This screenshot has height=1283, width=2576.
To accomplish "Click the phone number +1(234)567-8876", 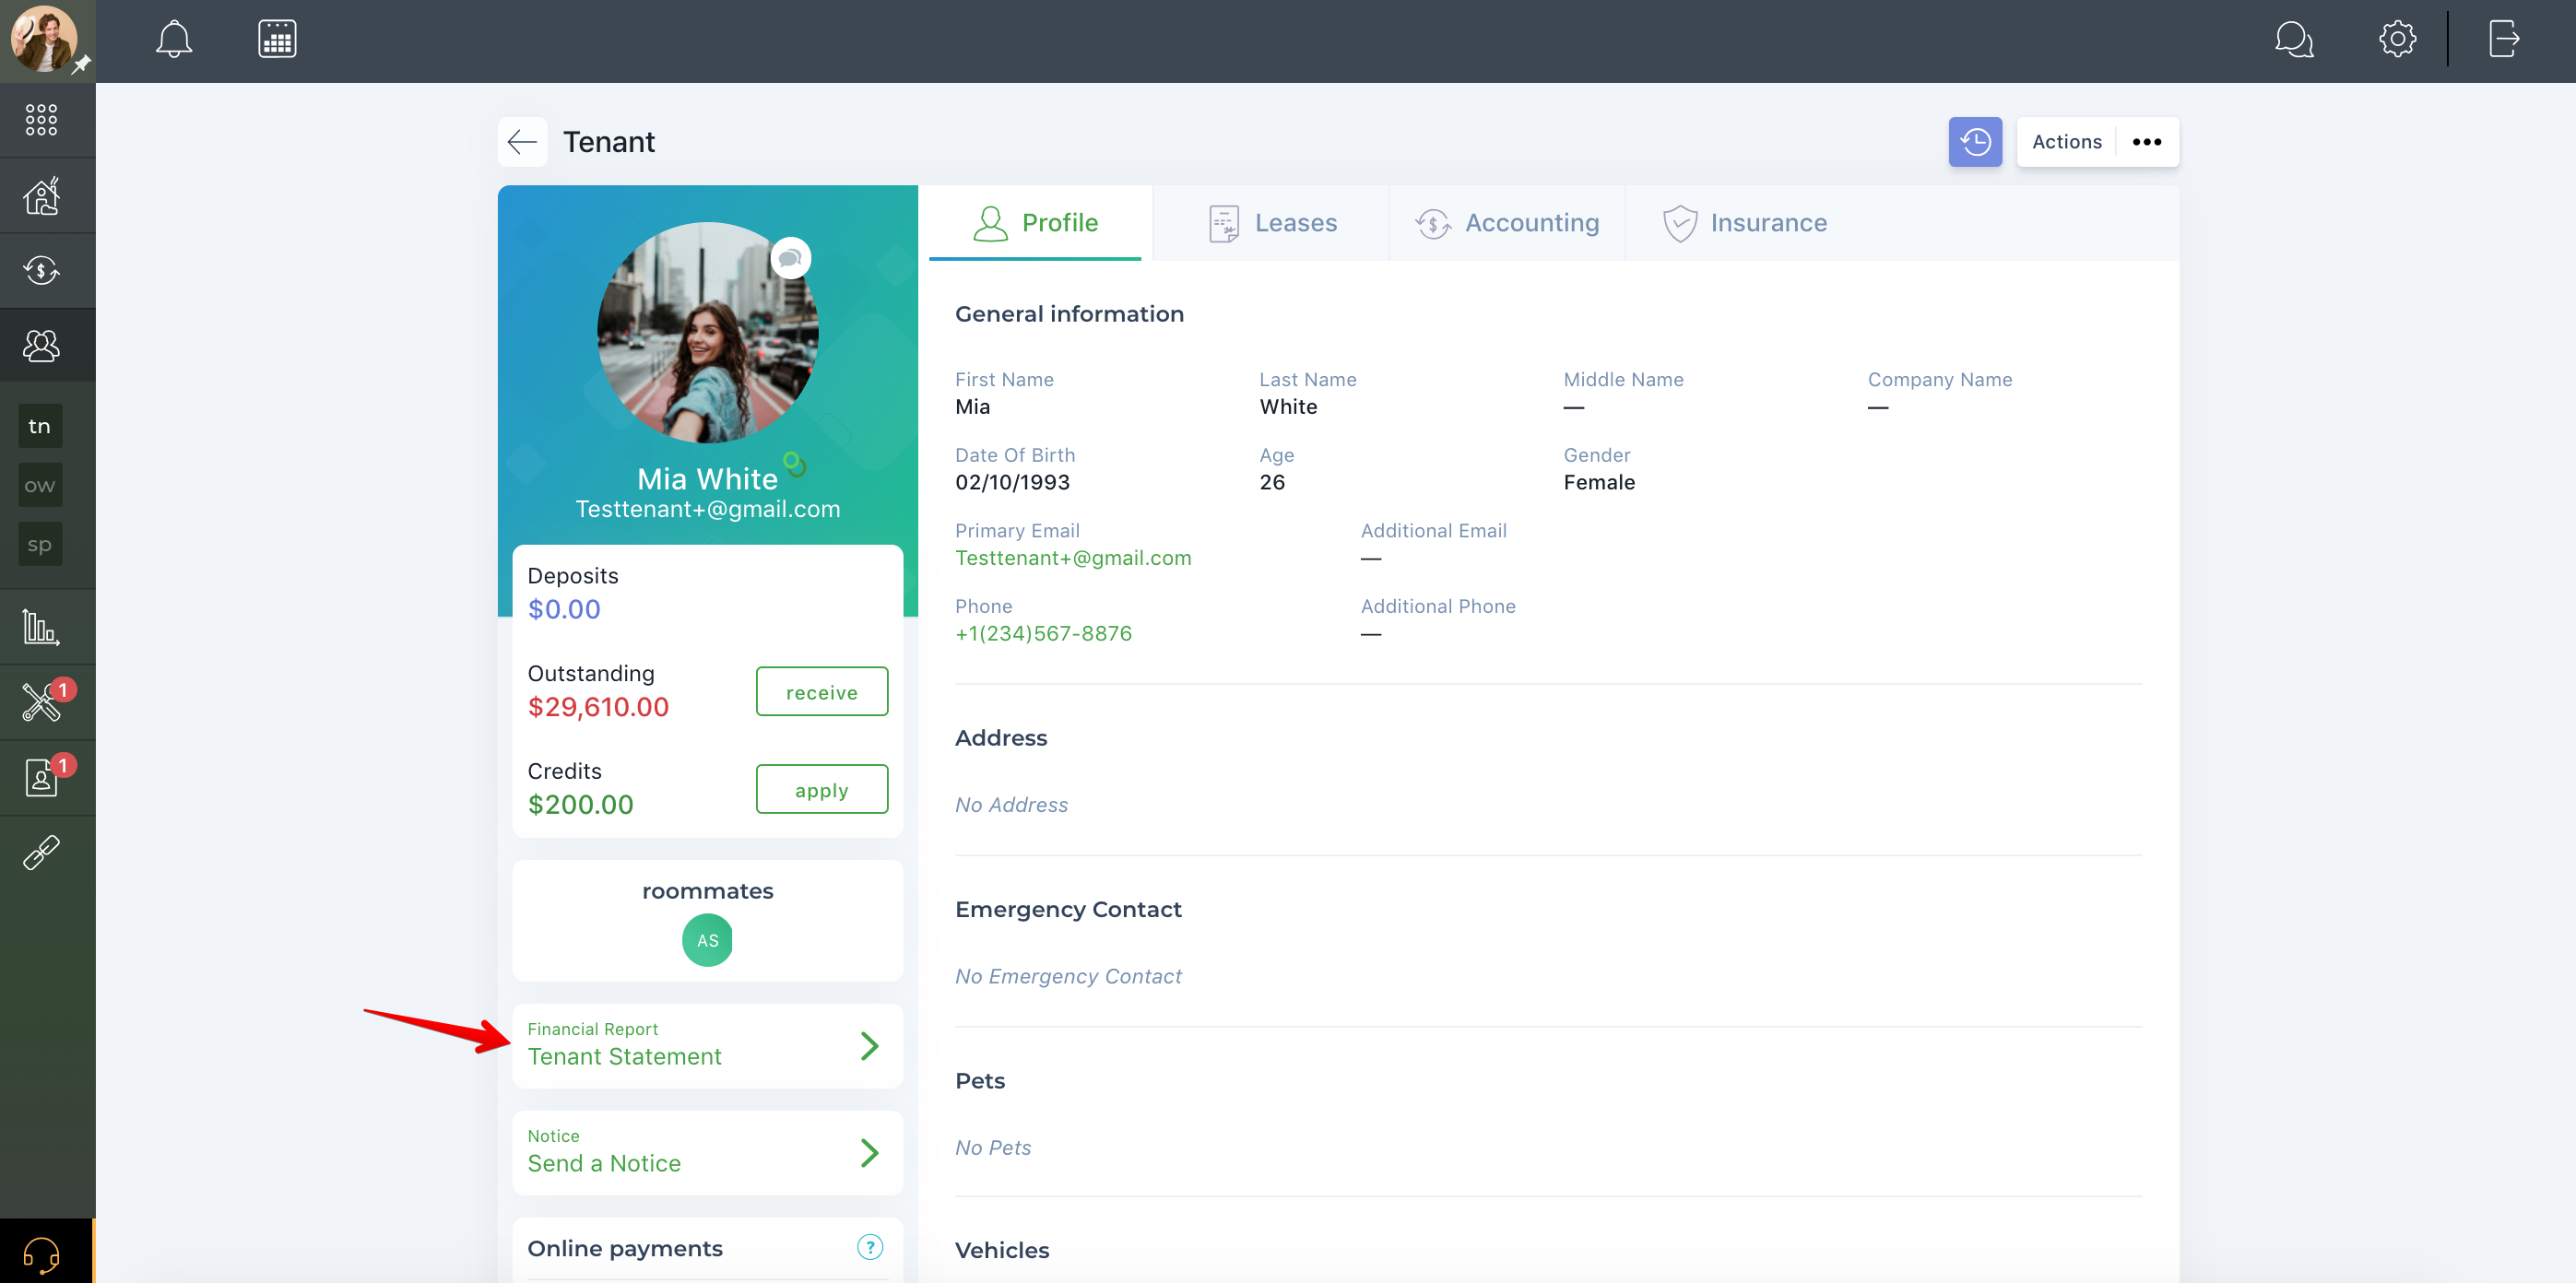I will tap(1043, 634).
